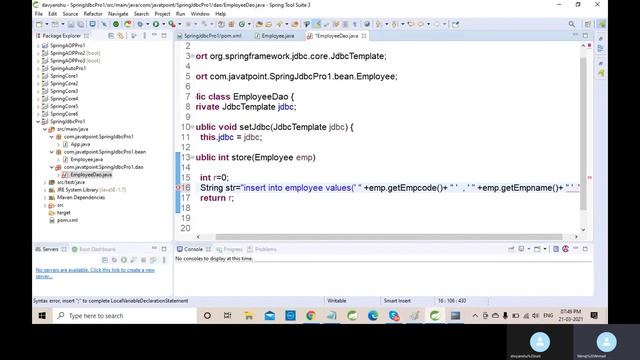Click the Open Perspective icon
This screenshot has width=640, height=360.
[x=588, y=24]
